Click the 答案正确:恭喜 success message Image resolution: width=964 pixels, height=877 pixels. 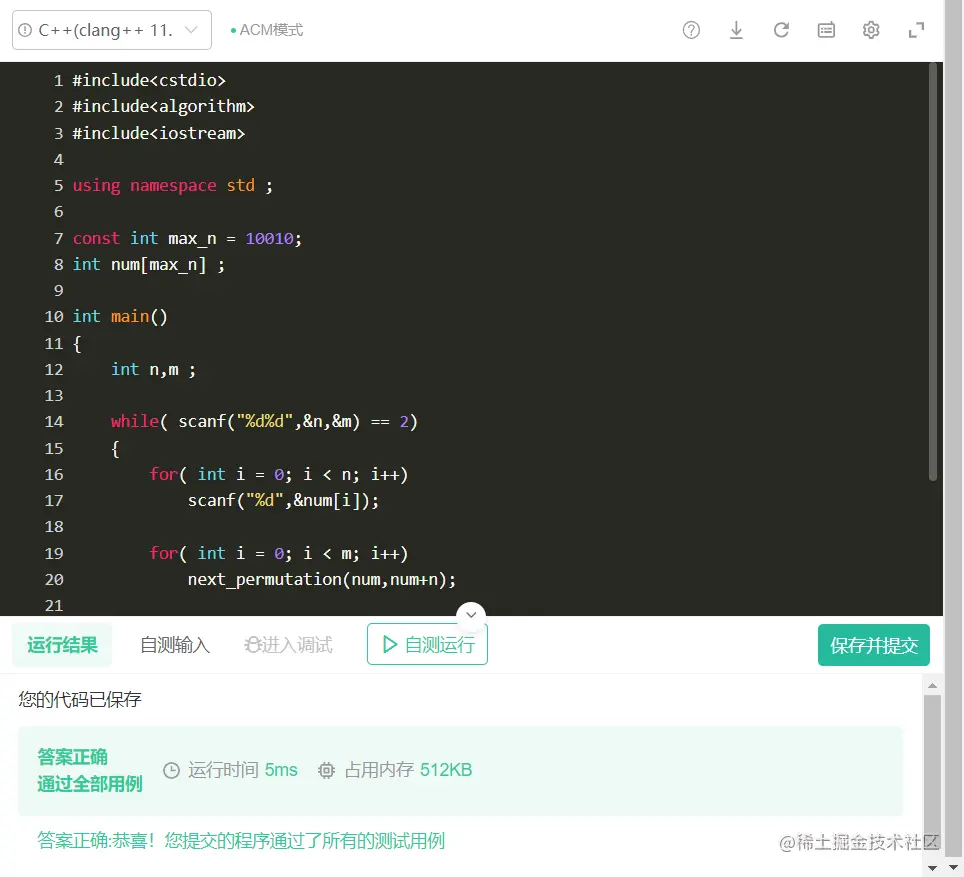click(241, 840)
